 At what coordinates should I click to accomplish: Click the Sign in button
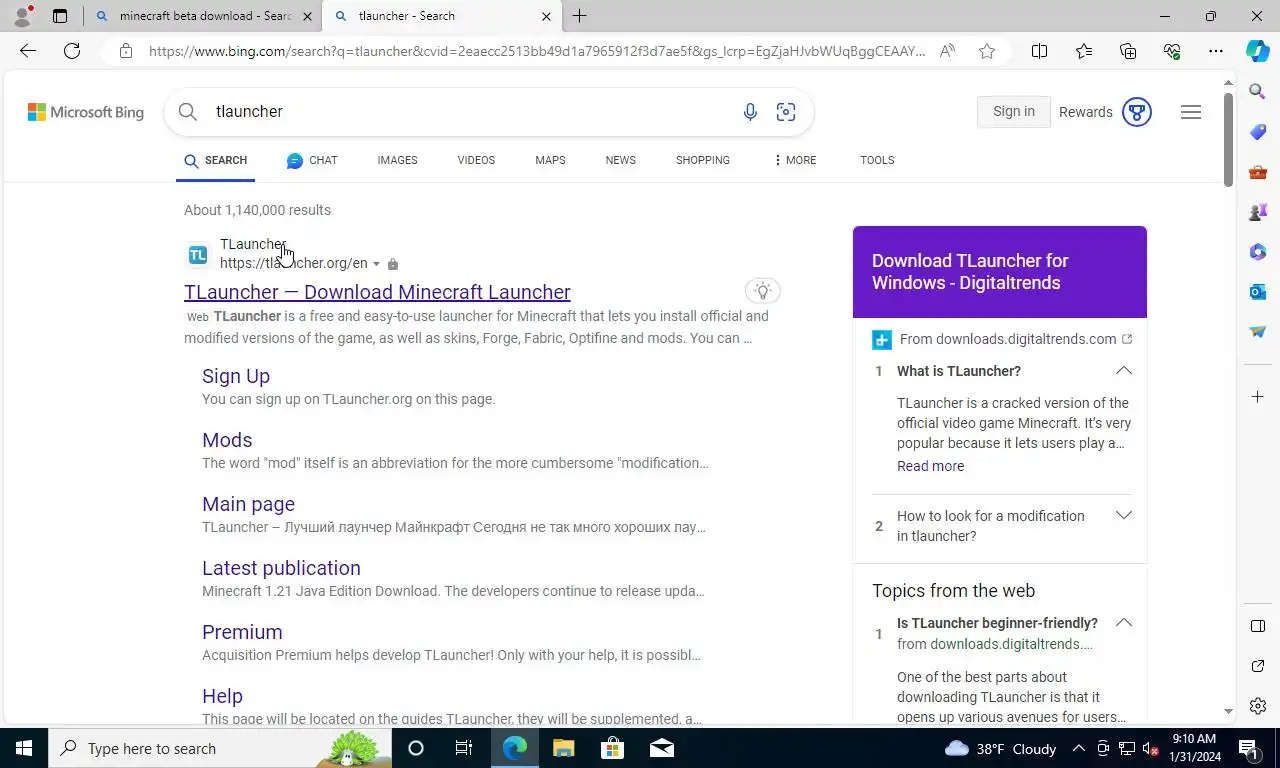pyautogui.click(x=1014, y=112)
